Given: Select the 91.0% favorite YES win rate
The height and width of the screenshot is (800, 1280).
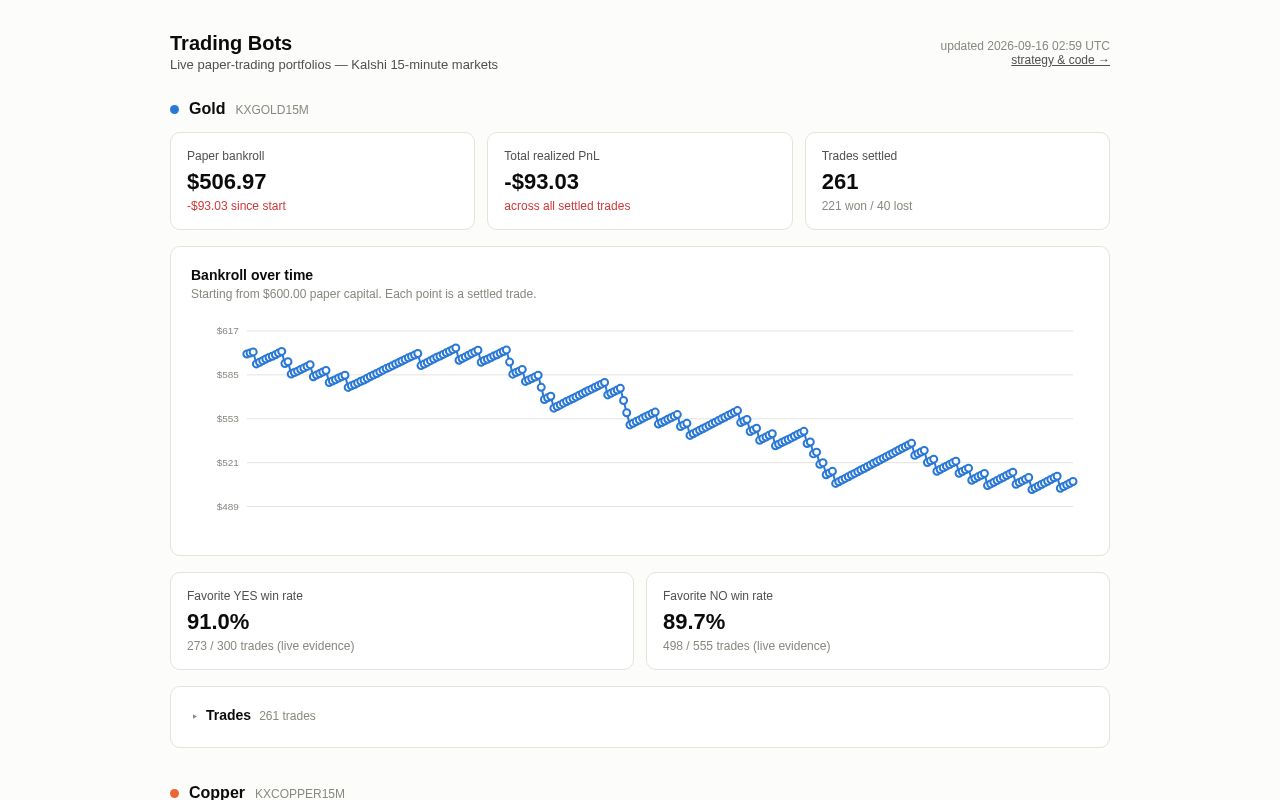Looking at the screenshot, I should [218, 622].
